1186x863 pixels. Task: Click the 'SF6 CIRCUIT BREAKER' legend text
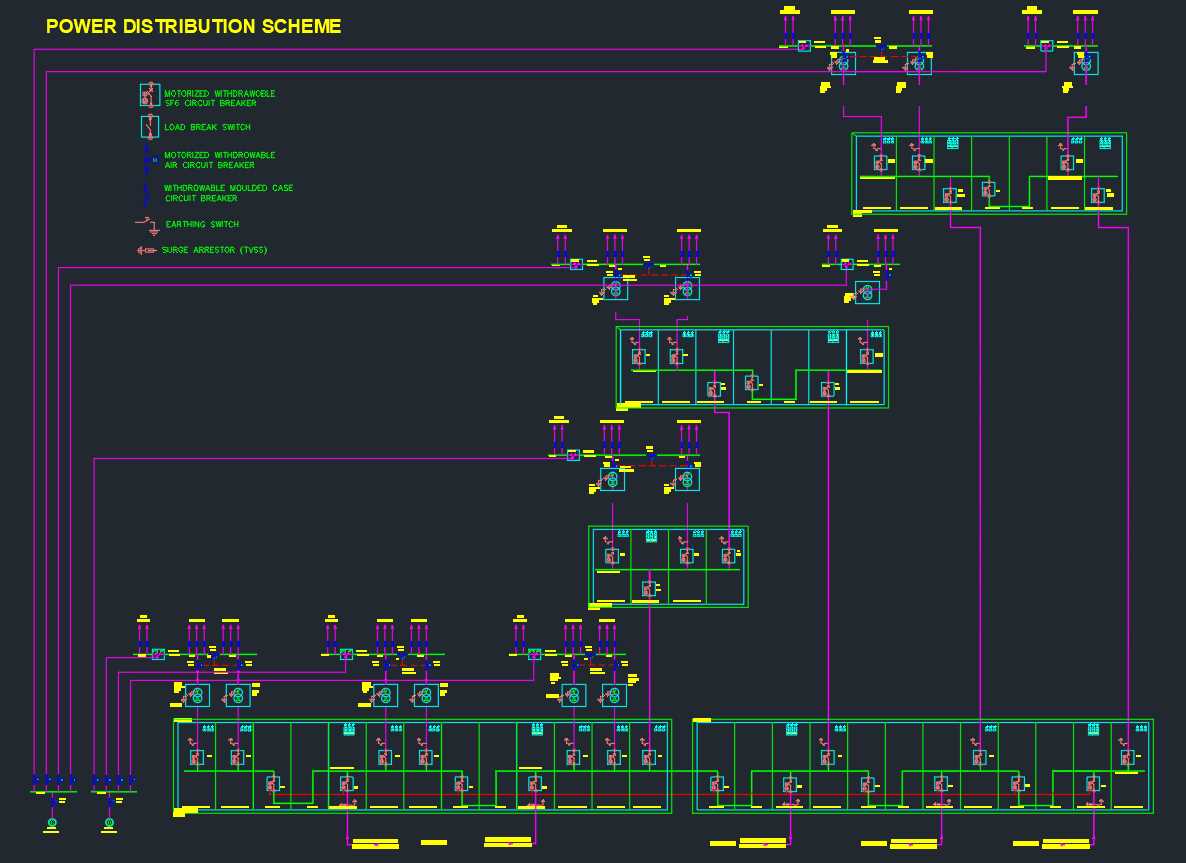[x=210, y=104]
